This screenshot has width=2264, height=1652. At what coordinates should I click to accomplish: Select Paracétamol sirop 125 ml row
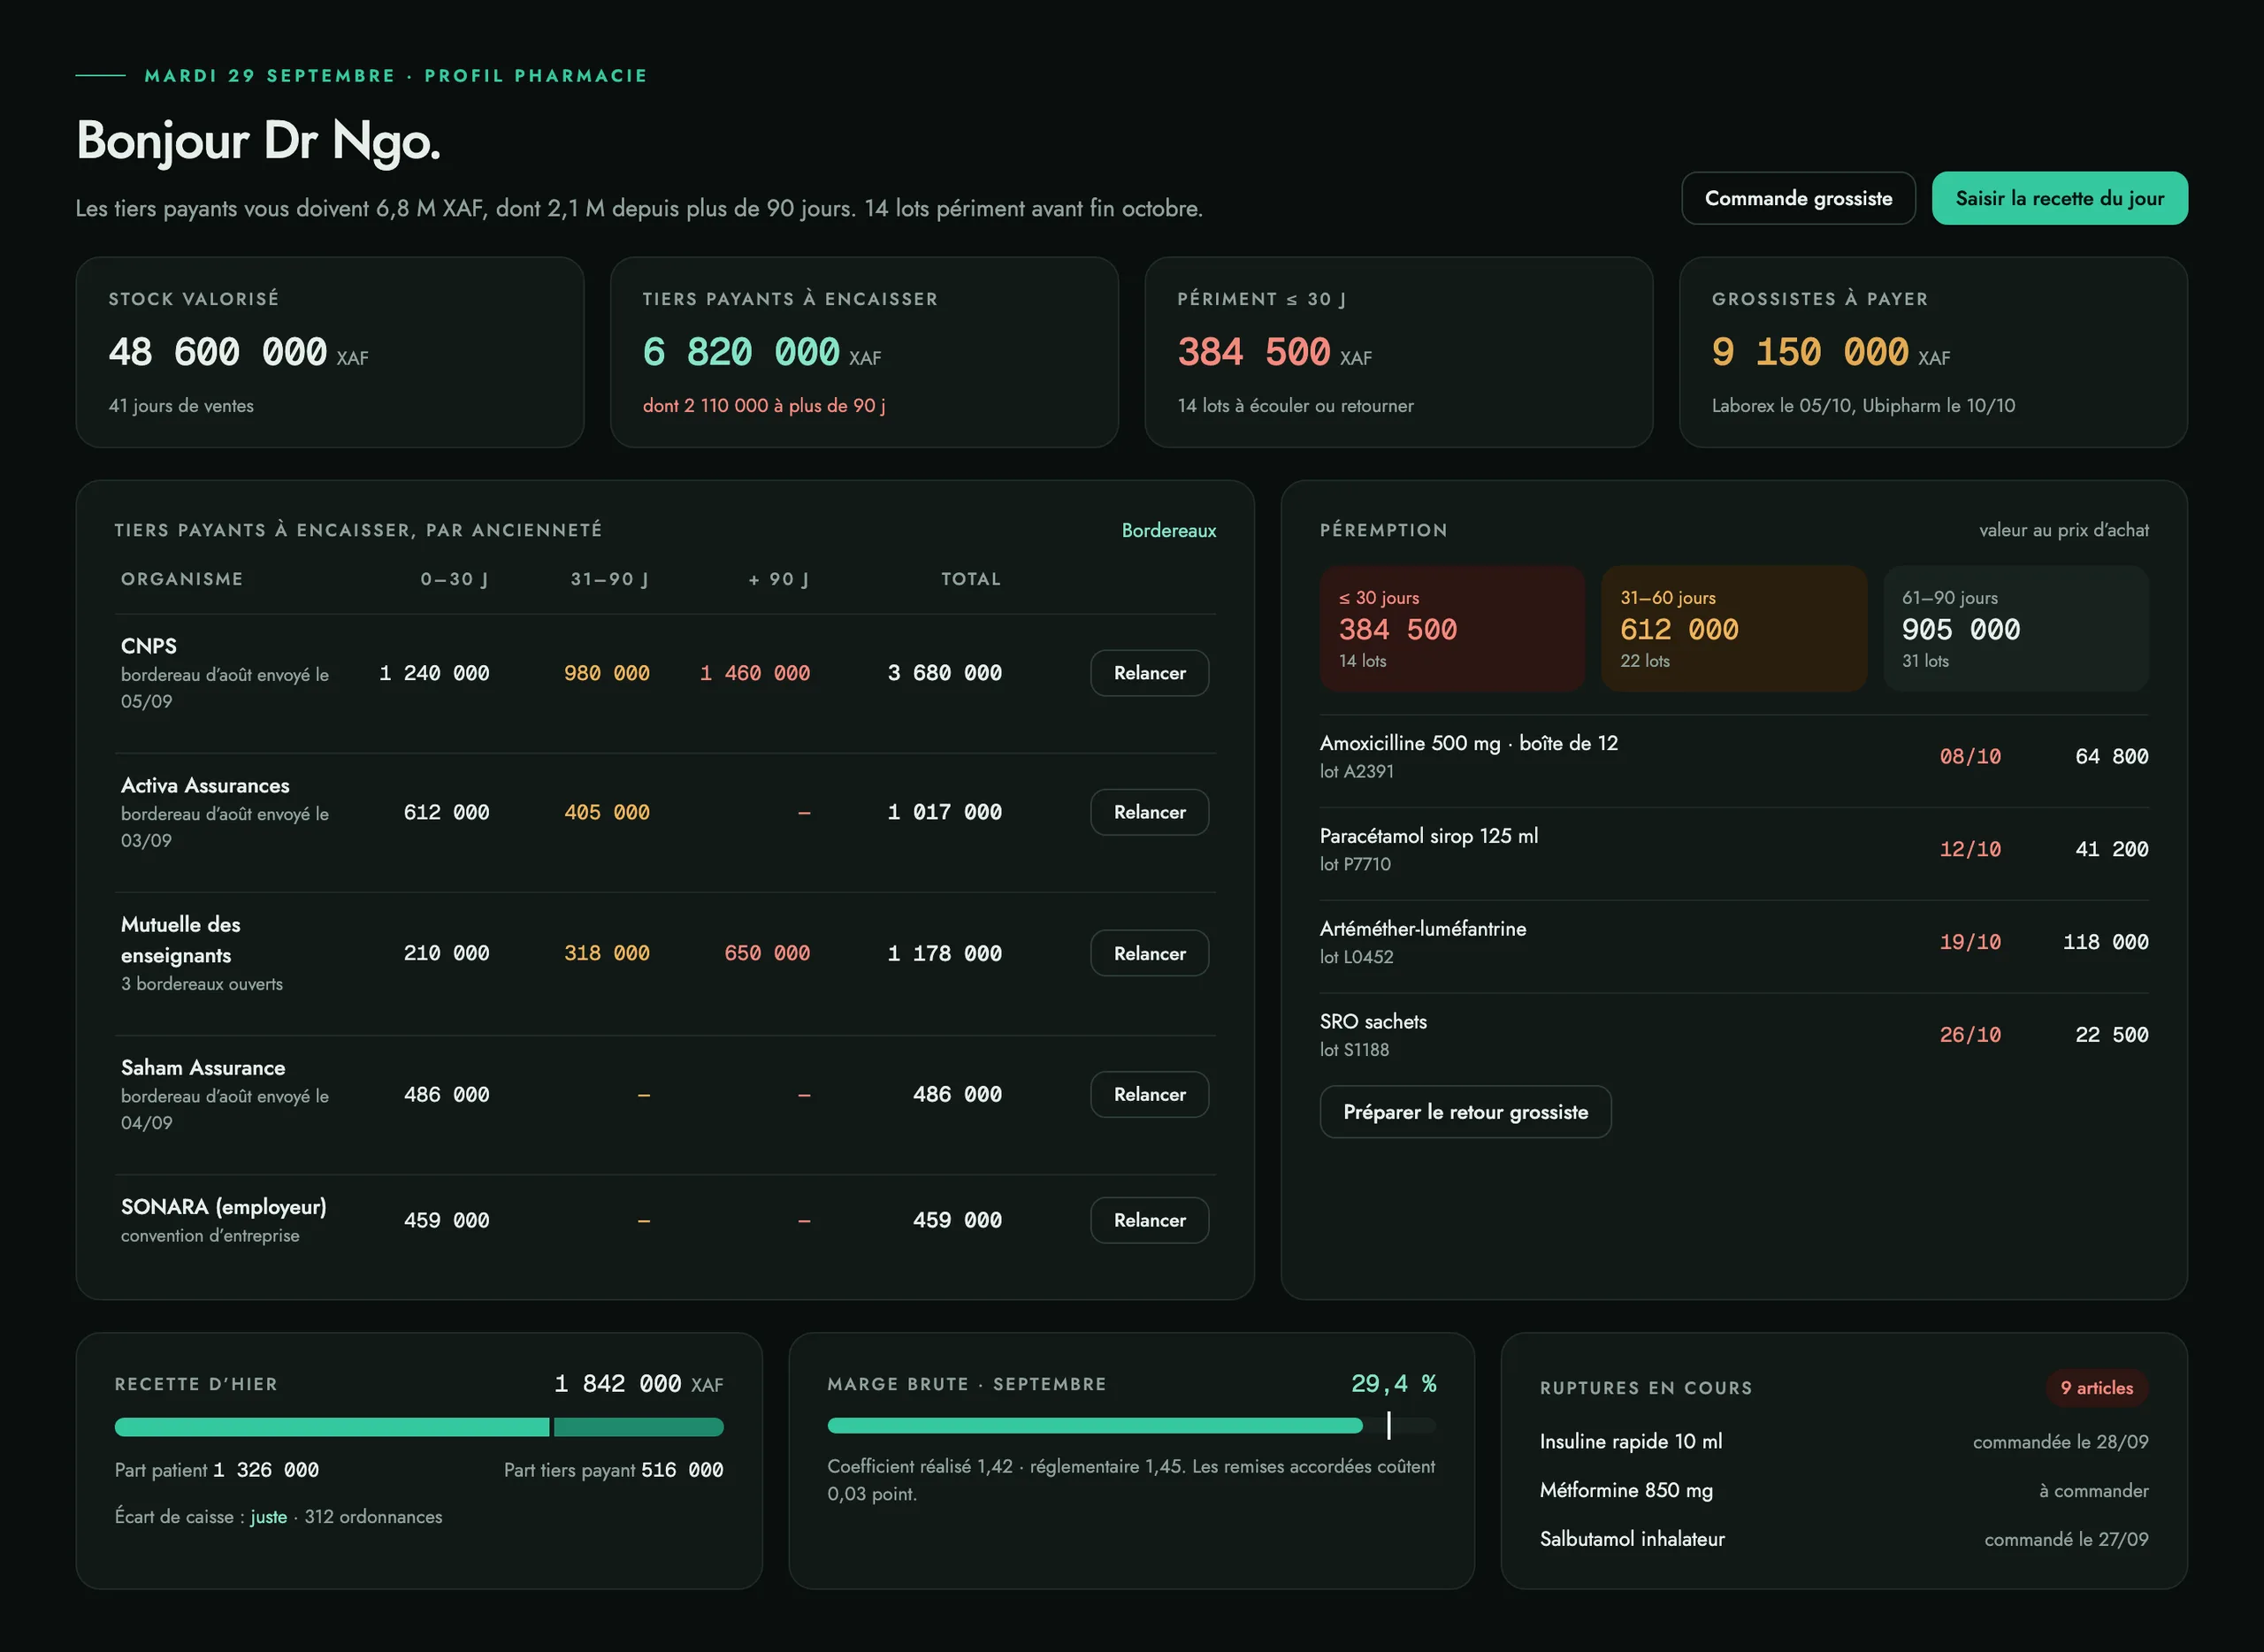1734,849
